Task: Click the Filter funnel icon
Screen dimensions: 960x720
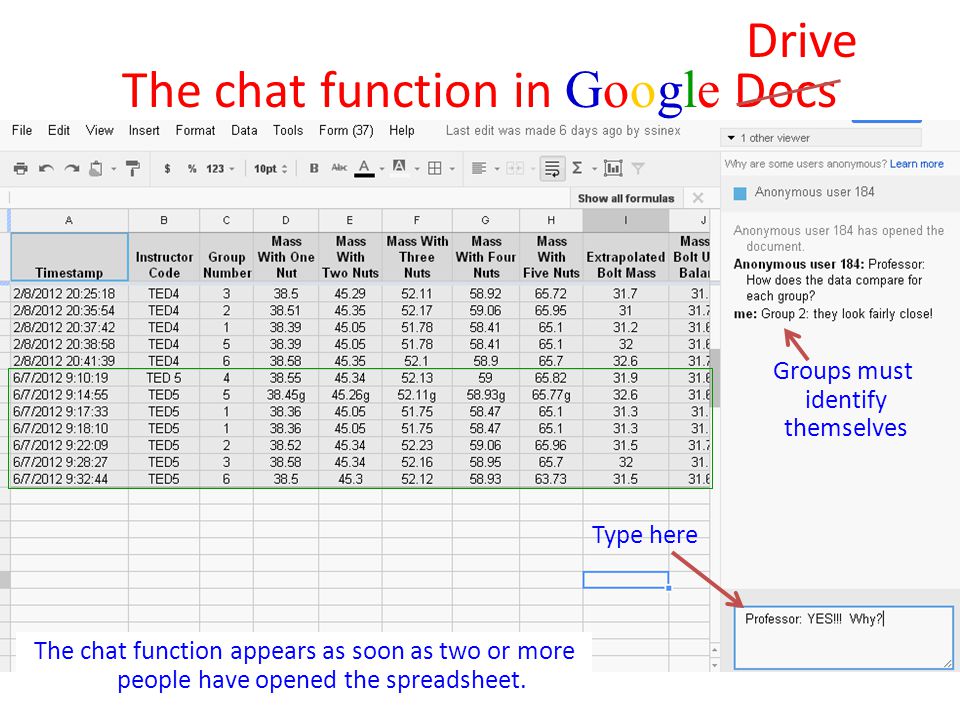Action: [x=638, y=168]
